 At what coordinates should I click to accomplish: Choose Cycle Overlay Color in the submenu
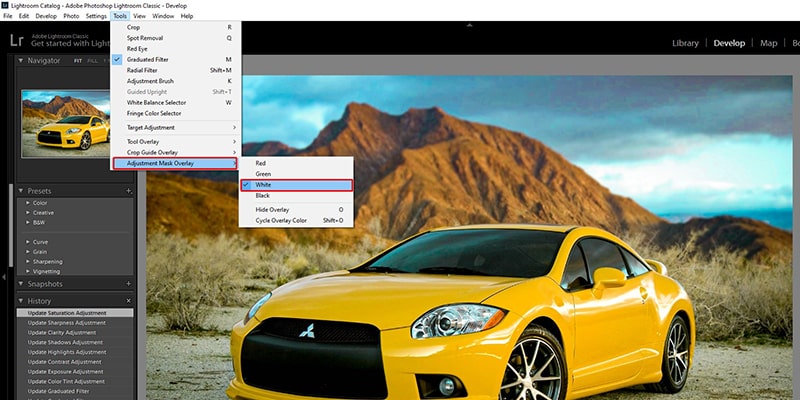(296, 221)
